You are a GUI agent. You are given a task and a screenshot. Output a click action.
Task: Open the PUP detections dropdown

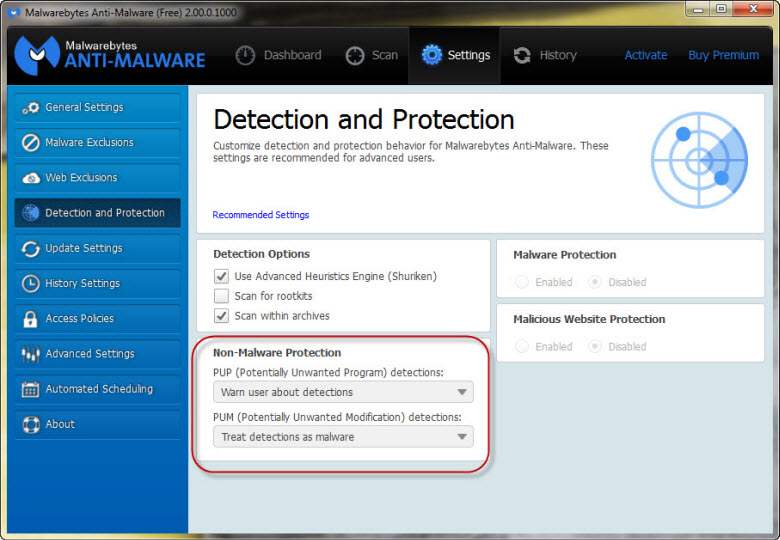(343, 392)
